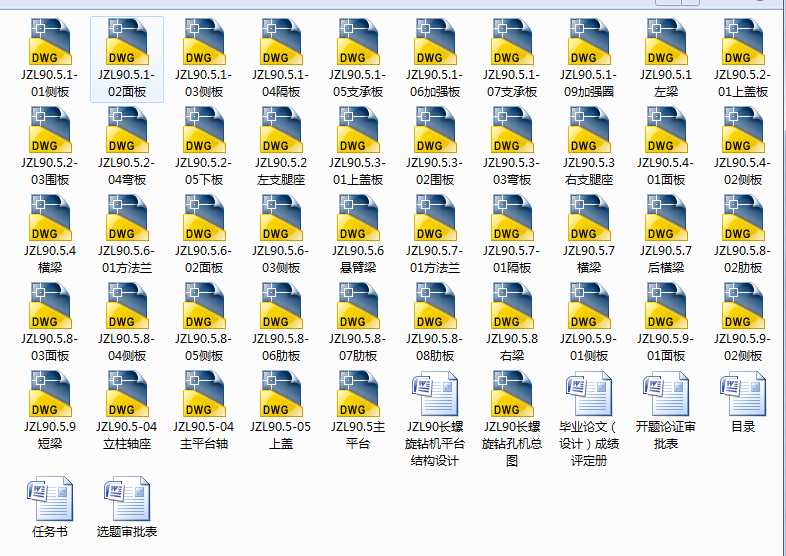Select the label JZL90.5-05上盖
Screen dimensions: 786x556
(281, 435)
